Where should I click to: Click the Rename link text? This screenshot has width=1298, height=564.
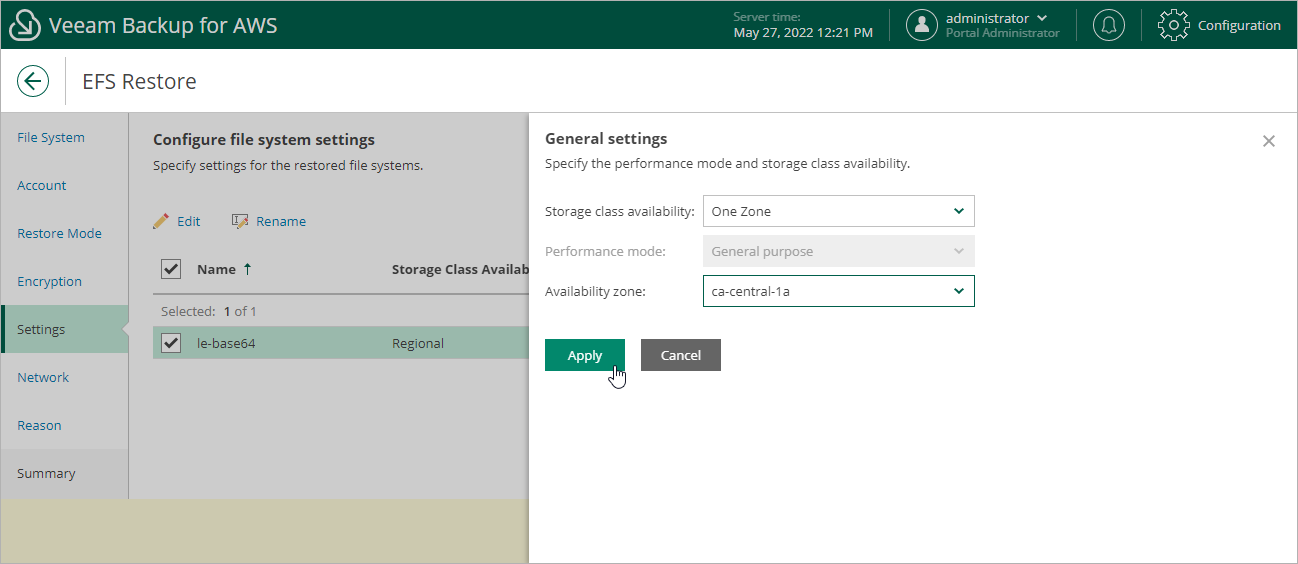(x=281, y=221)
